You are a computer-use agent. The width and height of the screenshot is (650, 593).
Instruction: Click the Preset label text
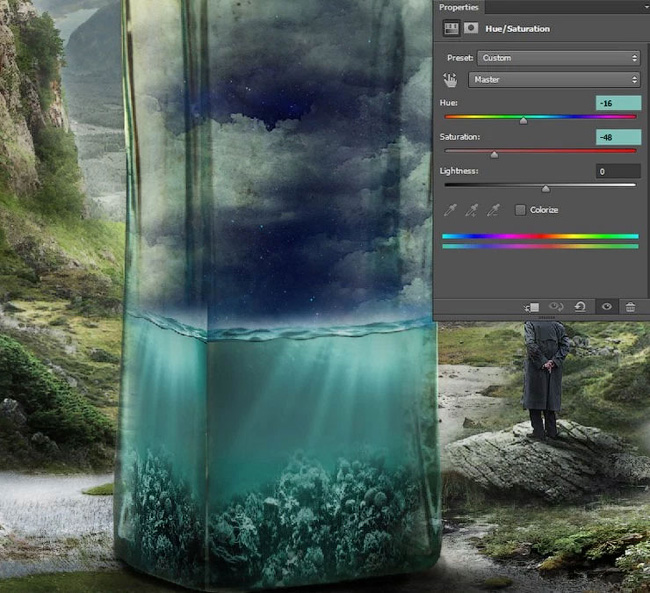coord(460,58)
